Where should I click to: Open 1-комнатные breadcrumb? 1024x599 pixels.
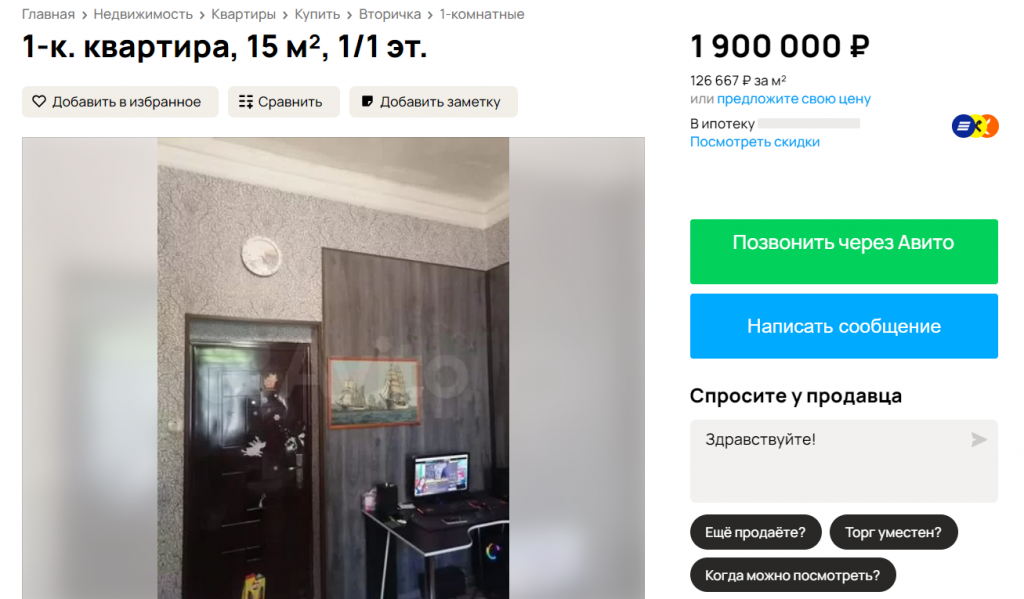(482, 14)
